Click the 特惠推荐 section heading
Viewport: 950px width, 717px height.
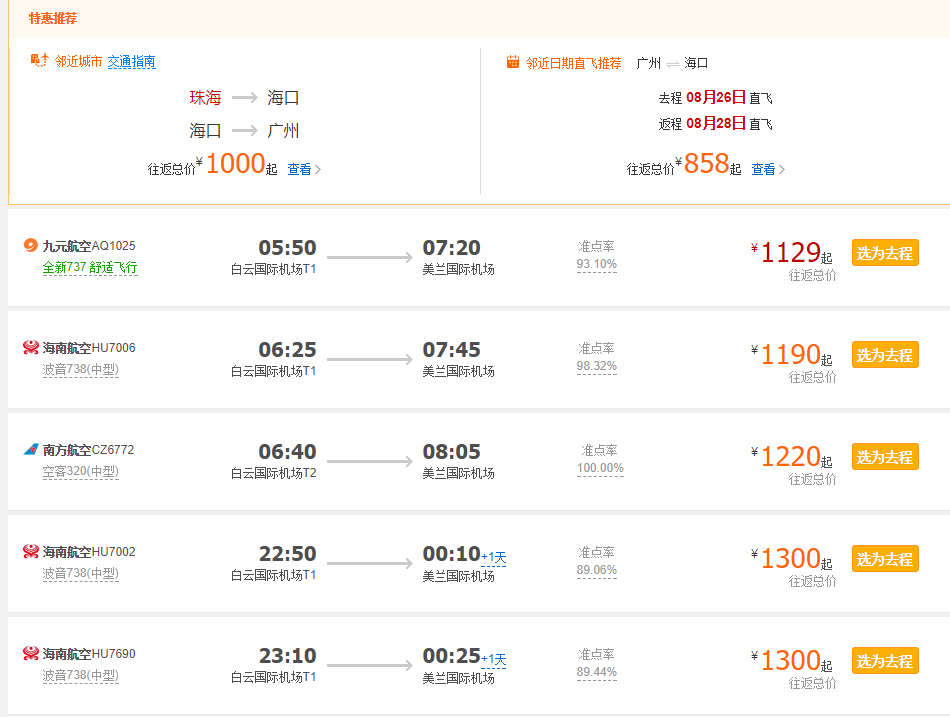(53, 18)
